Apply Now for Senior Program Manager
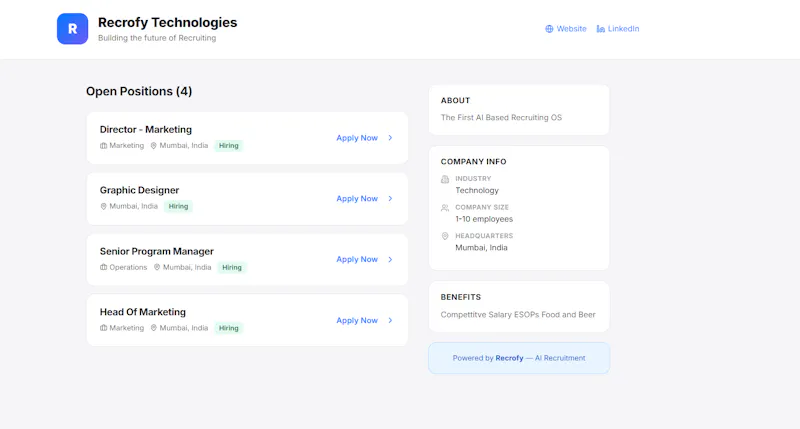The width and height of the screenshot is (800, 429). (357, 259)
